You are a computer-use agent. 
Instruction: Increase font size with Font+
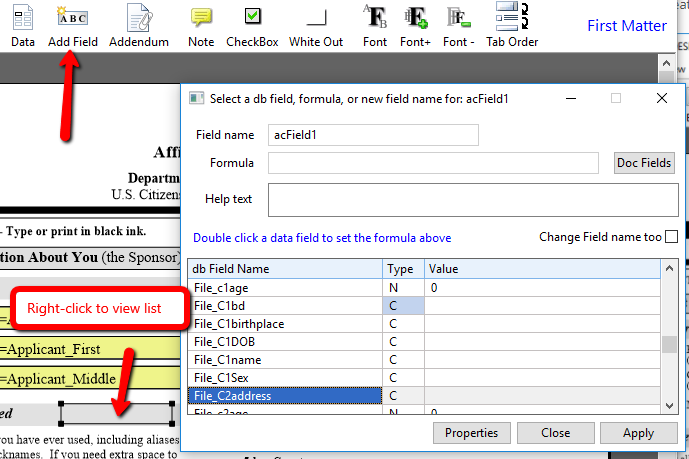pos(415,25)
